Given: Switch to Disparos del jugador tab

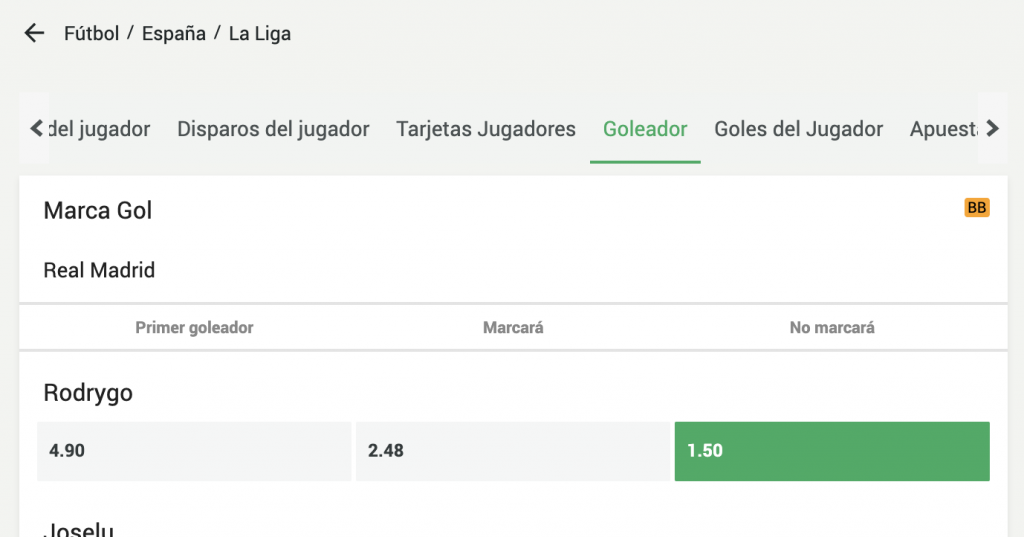Looking at the screenshot, I should point(273,129).
